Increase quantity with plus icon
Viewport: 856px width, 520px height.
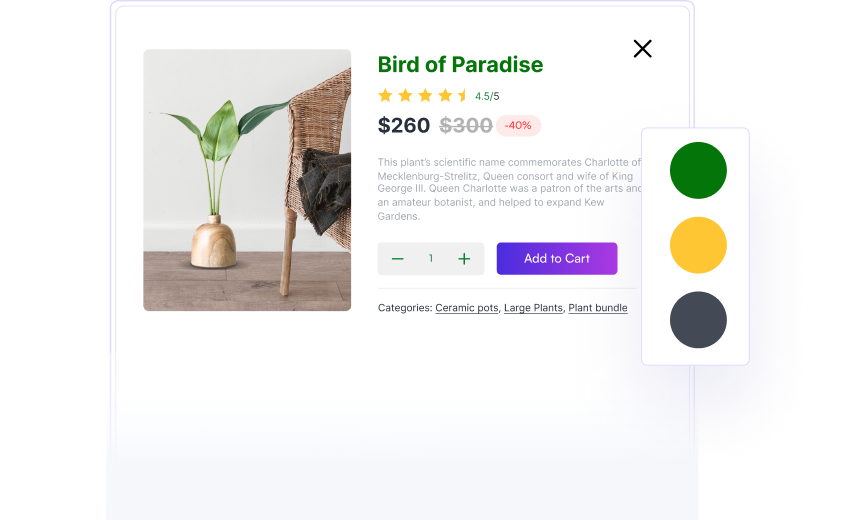464,259
